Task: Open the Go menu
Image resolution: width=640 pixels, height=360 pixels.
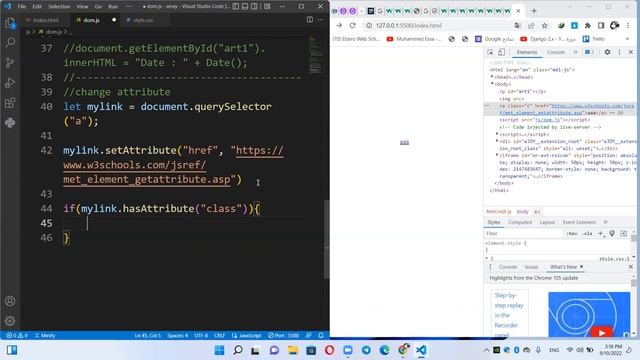Action: (x=98, y=7)
